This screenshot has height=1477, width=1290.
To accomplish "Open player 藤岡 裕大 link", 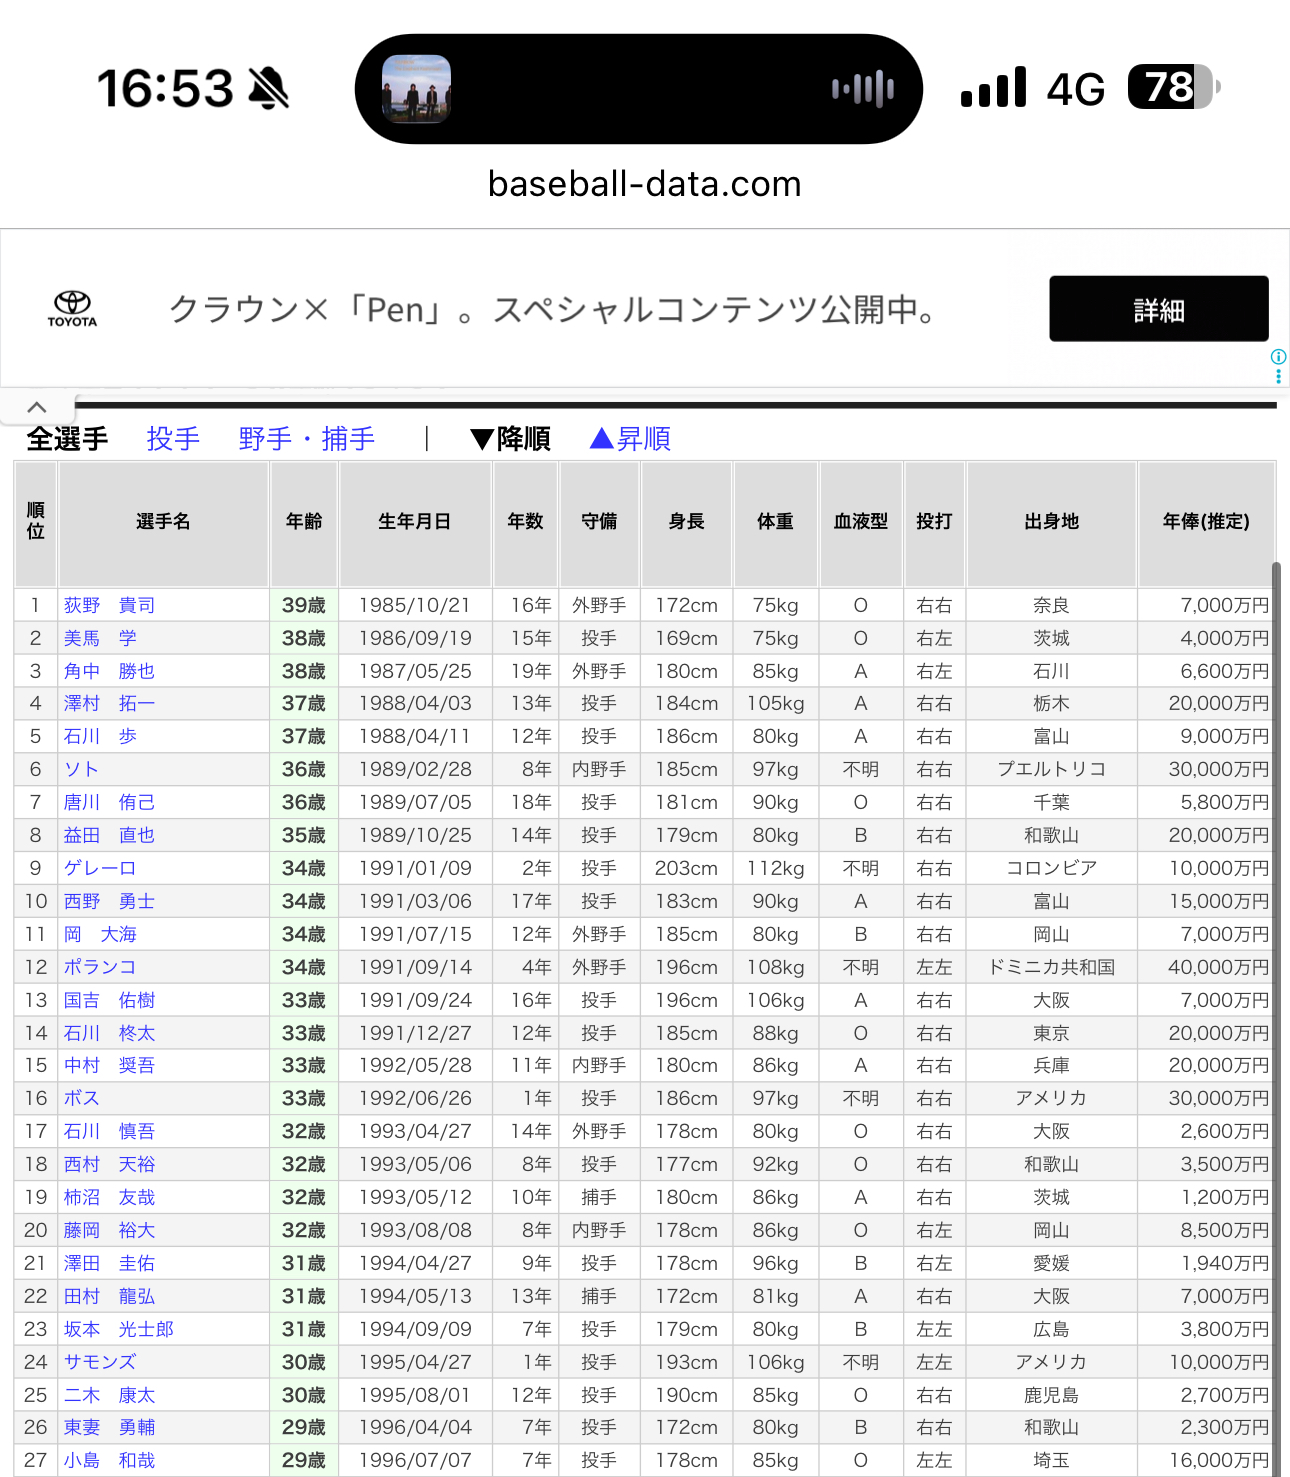I will point(109,1230).
